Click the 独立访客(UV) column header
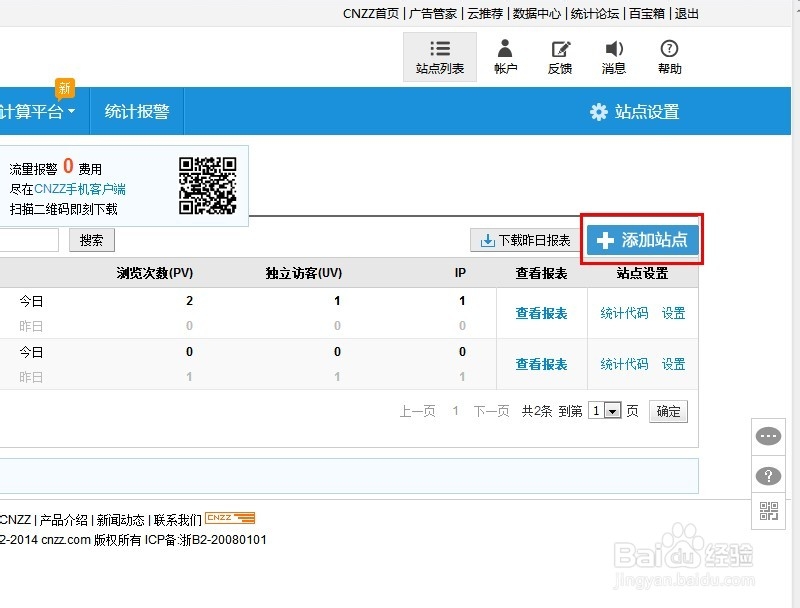 (304, 273)
